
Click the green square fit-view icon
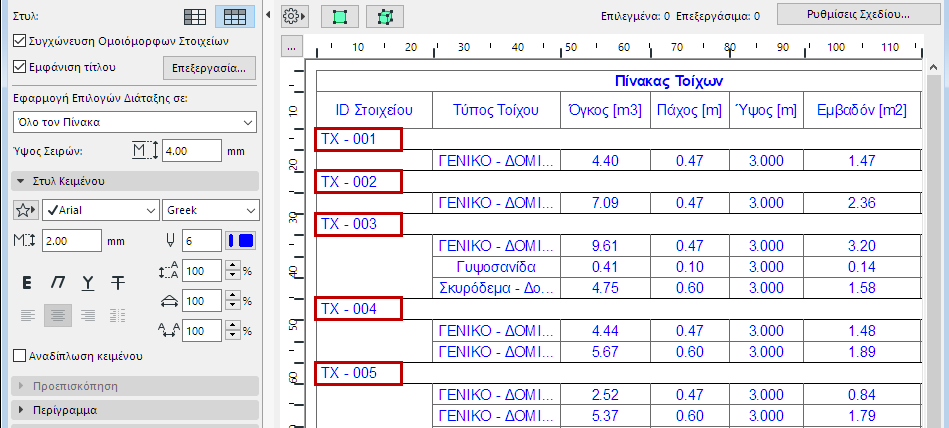(340, 17)
